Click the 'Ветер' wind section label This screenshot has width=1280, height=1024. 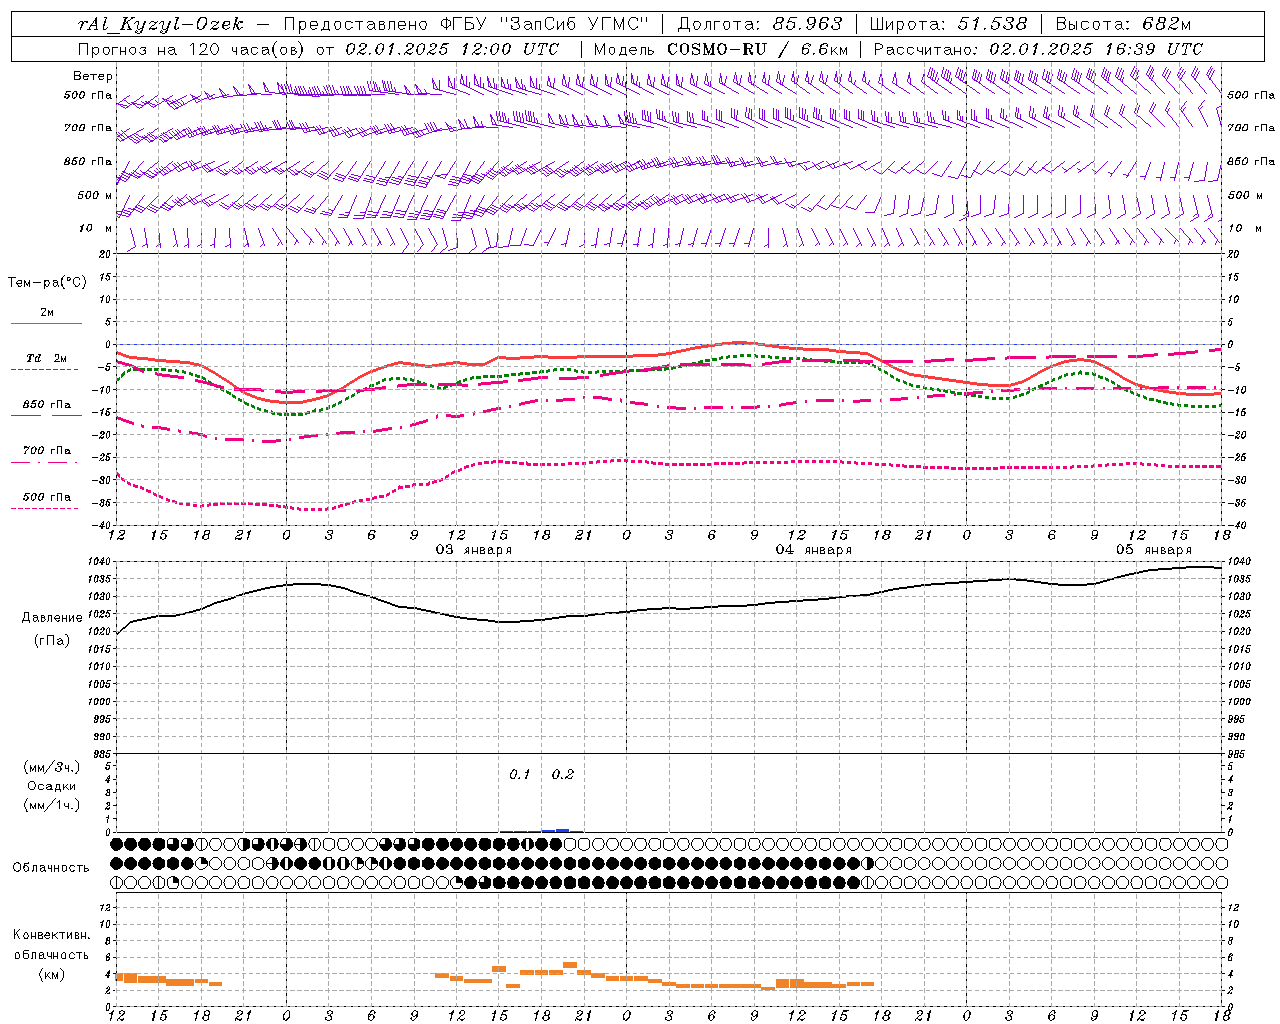click(93, 76)
